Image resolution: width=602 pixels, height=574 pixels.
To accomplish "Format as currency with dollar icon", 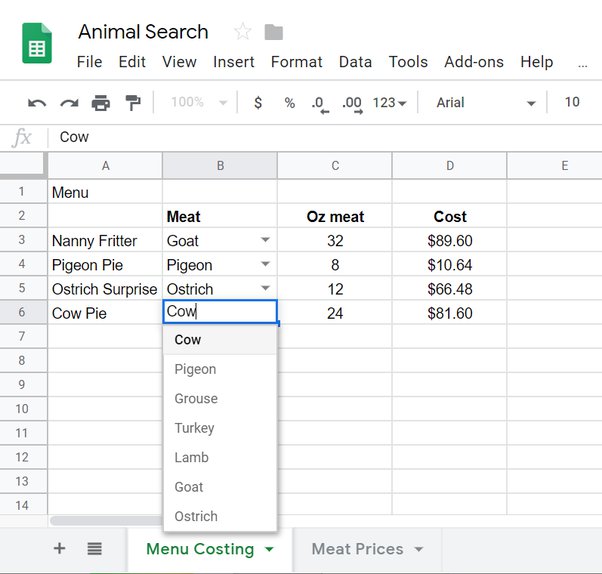I will tap(258, 103).
